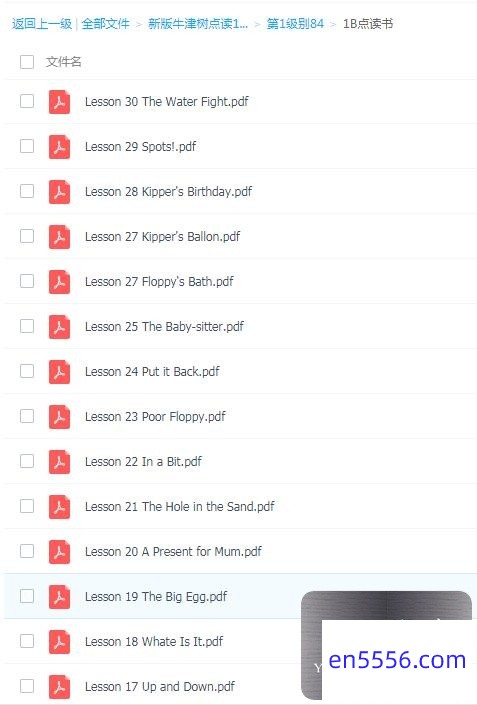Click PDF icon for Floppy's Bath file
Image resolution: width=477 pixels, height=705 pixels.
click(59, 281)
